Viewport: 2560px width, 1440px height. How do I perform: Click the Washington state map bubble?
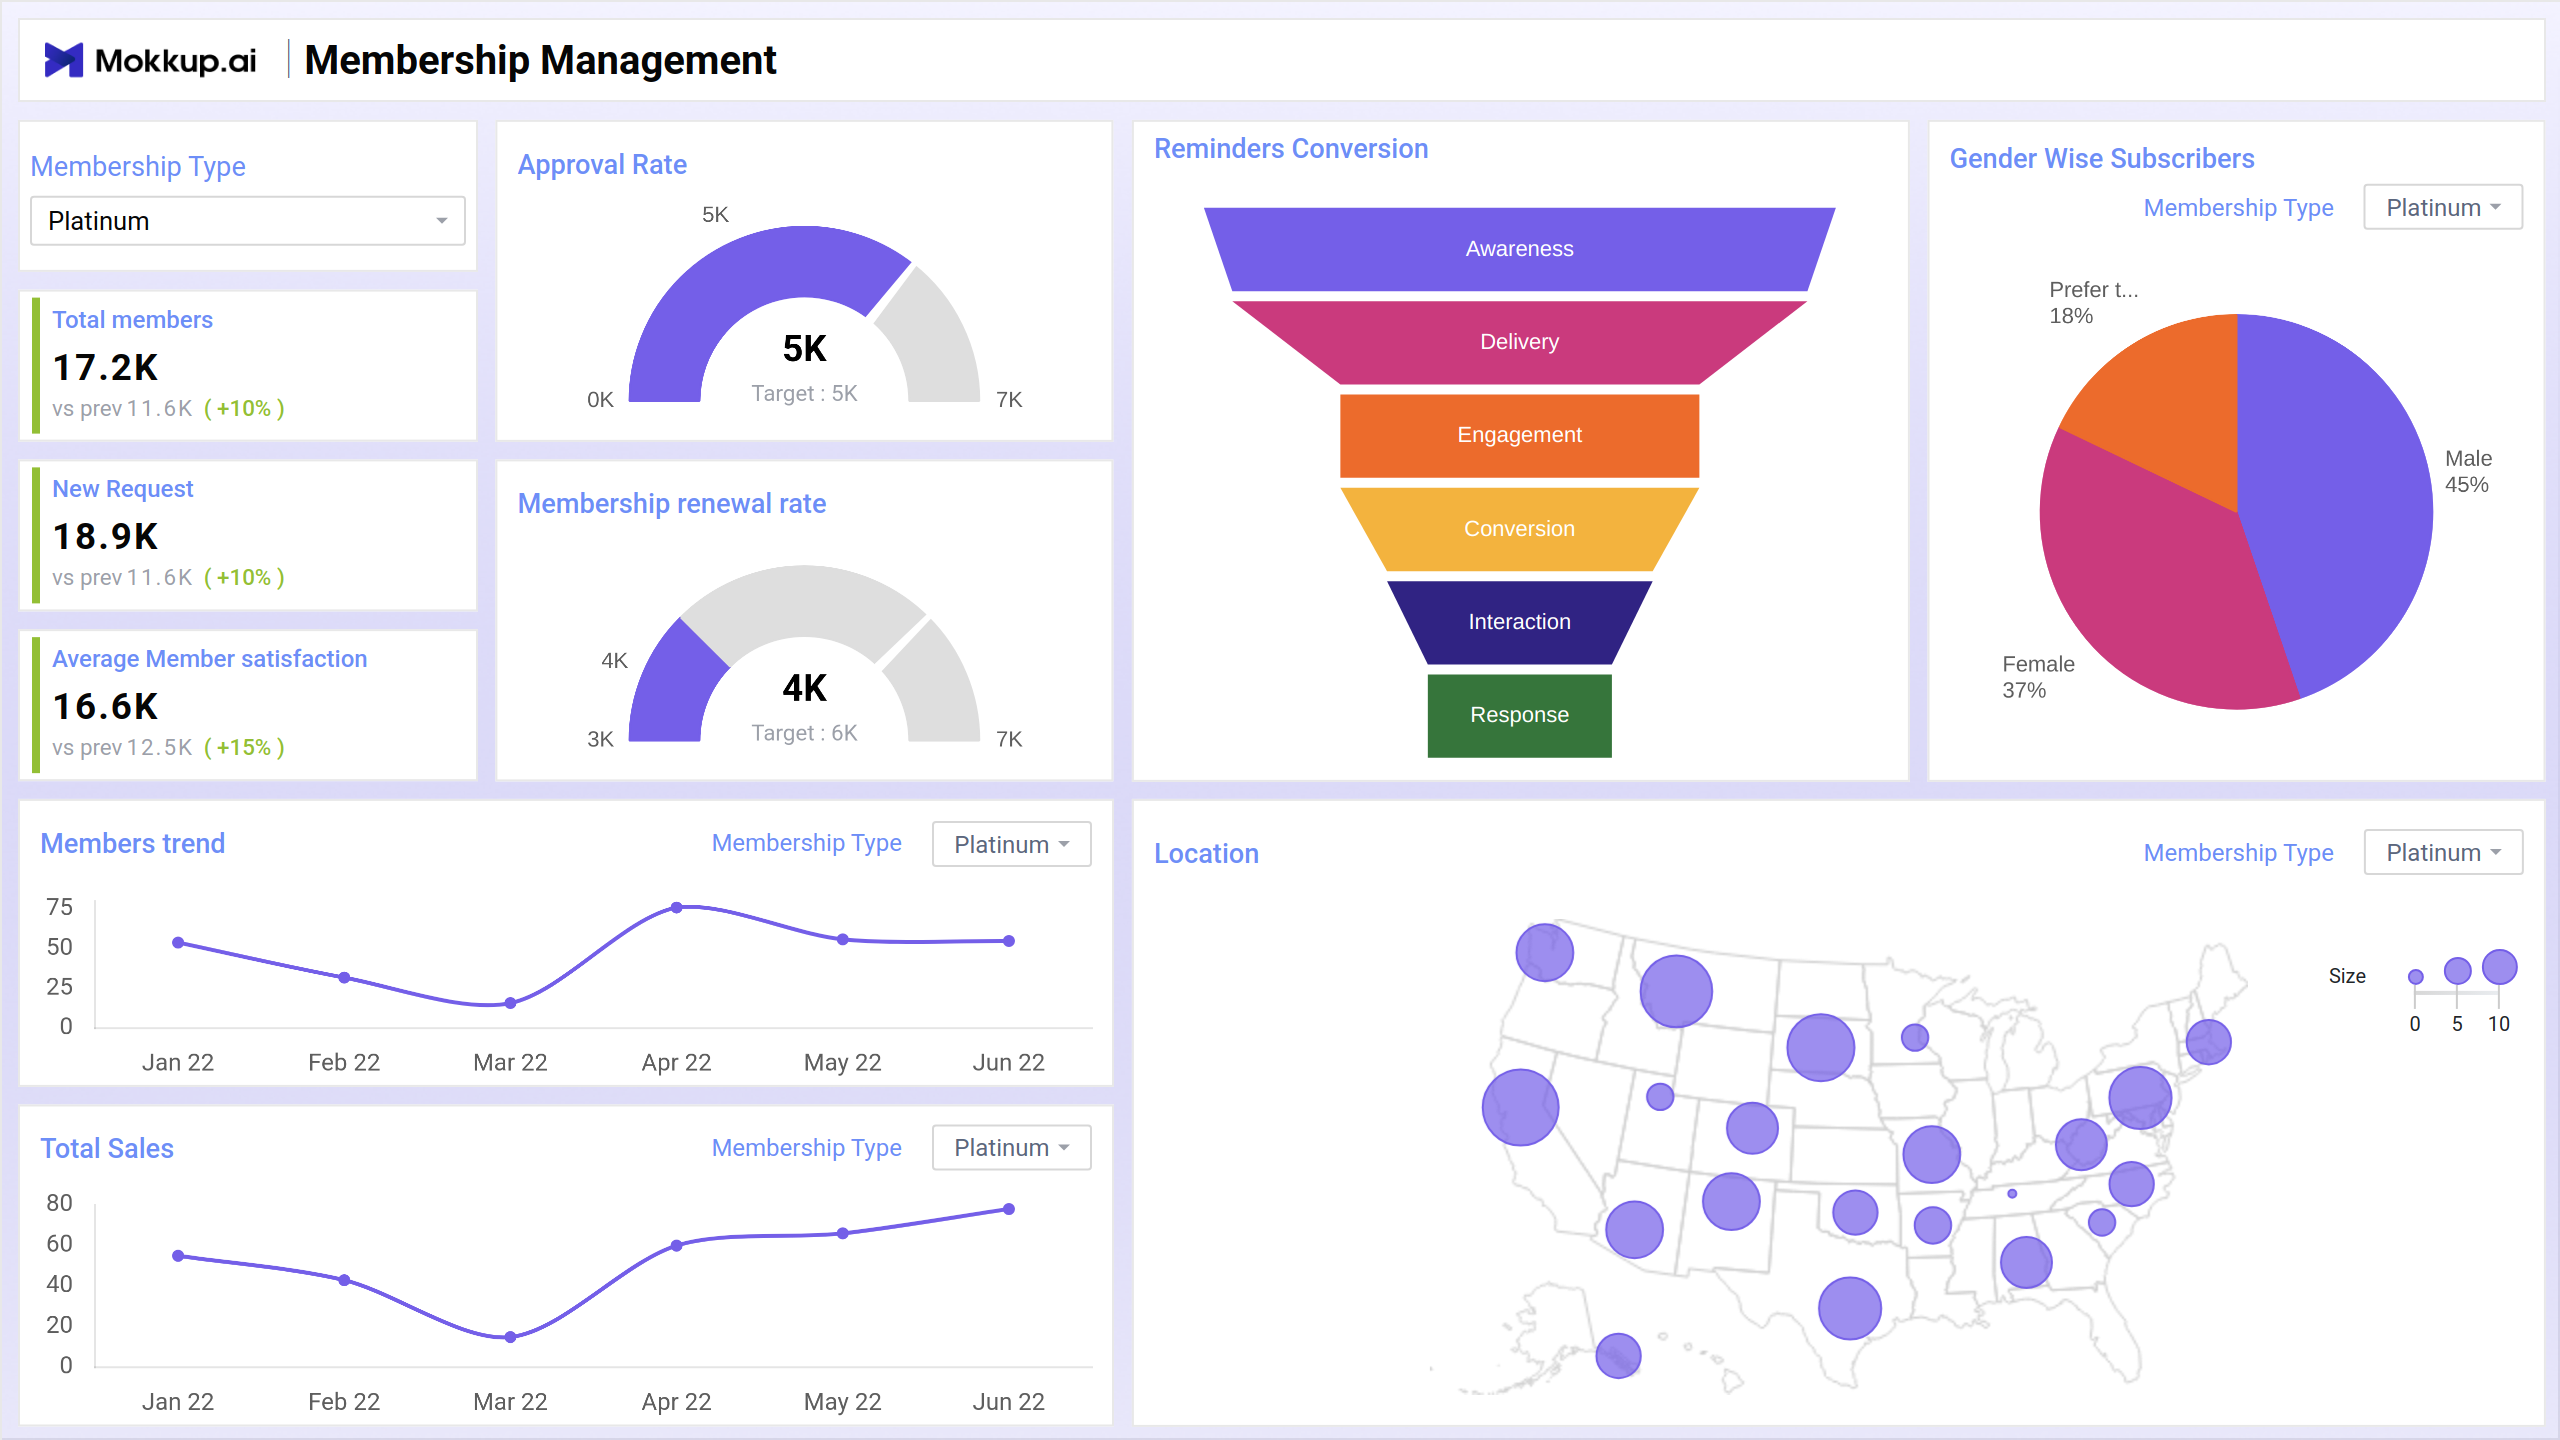1544,952
